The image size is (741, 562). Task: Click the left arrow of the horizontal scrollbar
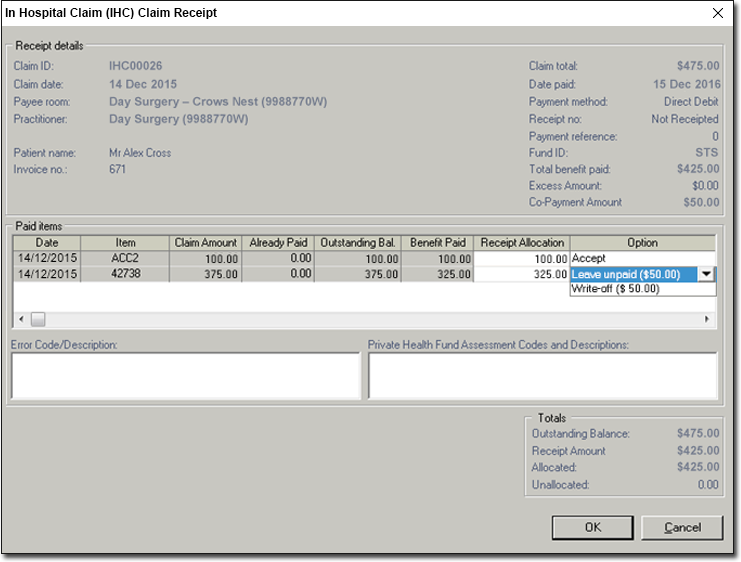click(x=20, y=319)
